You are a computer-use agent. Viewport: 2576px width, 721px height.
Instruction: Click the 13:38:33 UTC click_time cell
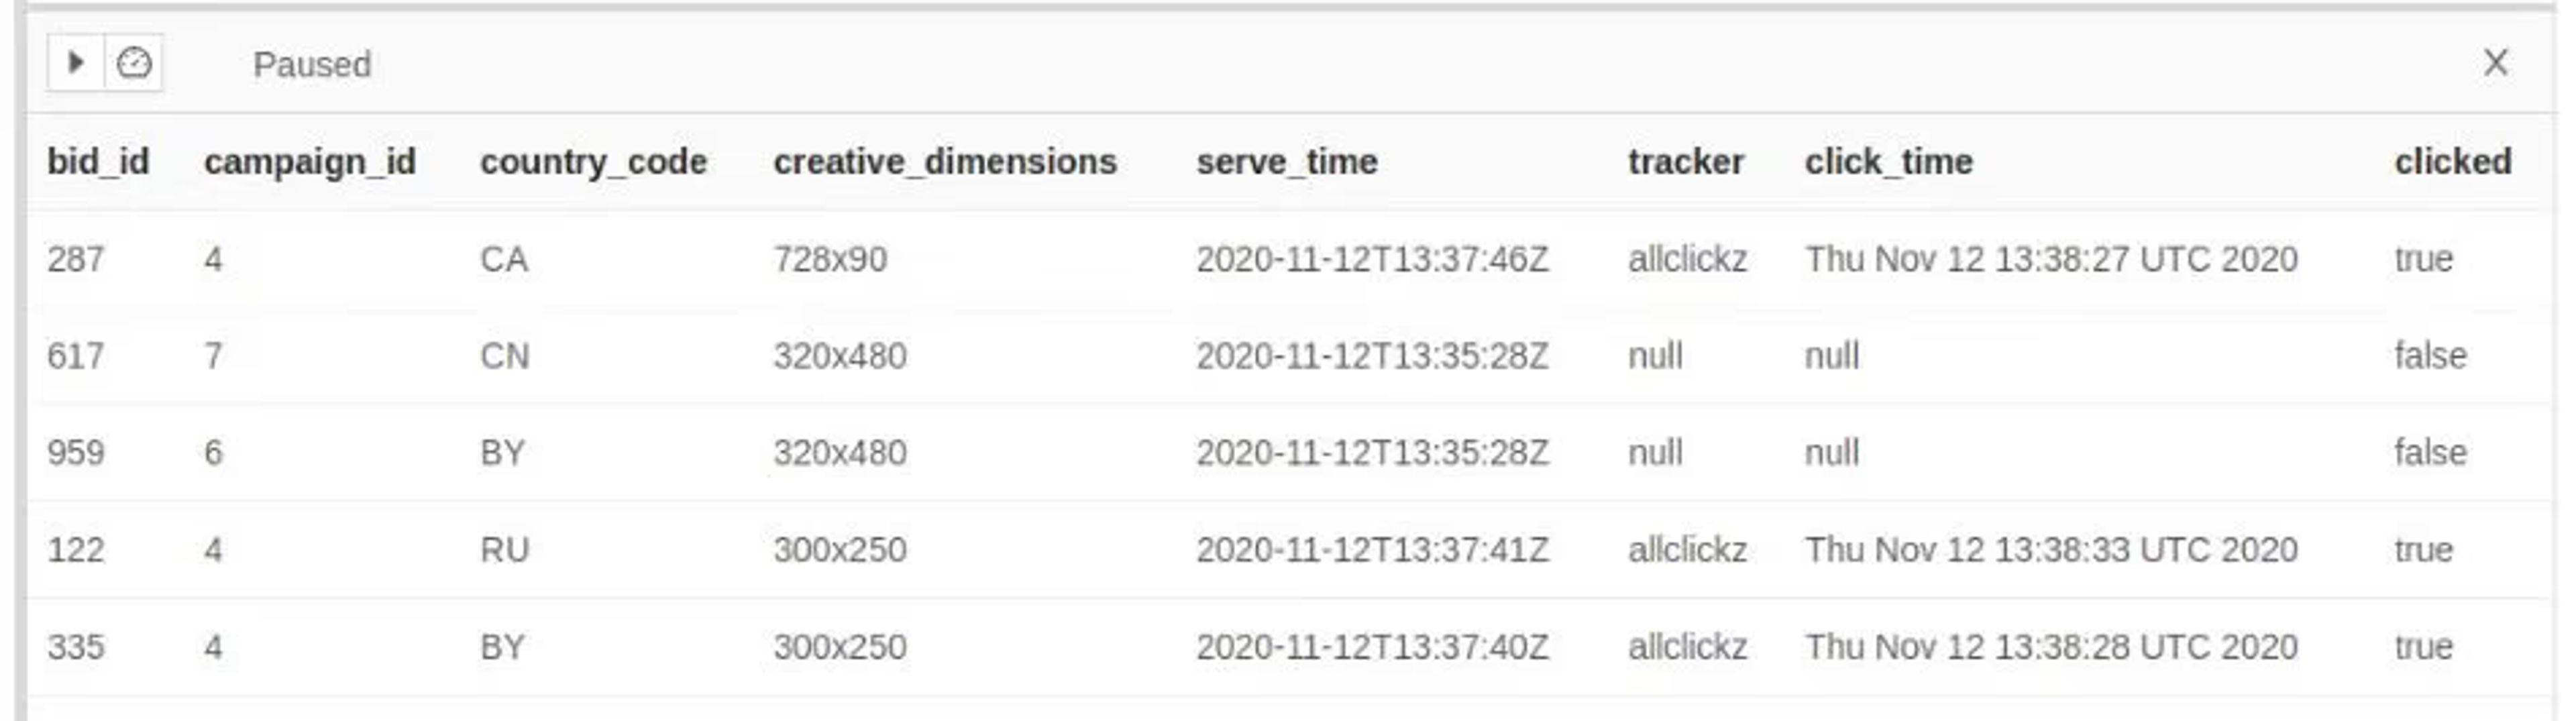tap(2051, 550)
